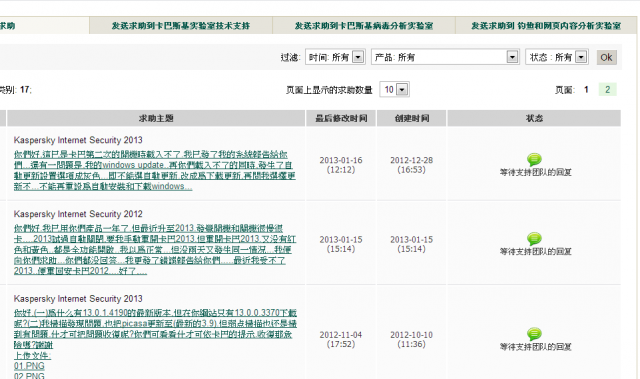Viewport: 640px width, 379px height.
Task: Click creation date 2012-12-28 (16:53)
Action: tap(411, 165)
